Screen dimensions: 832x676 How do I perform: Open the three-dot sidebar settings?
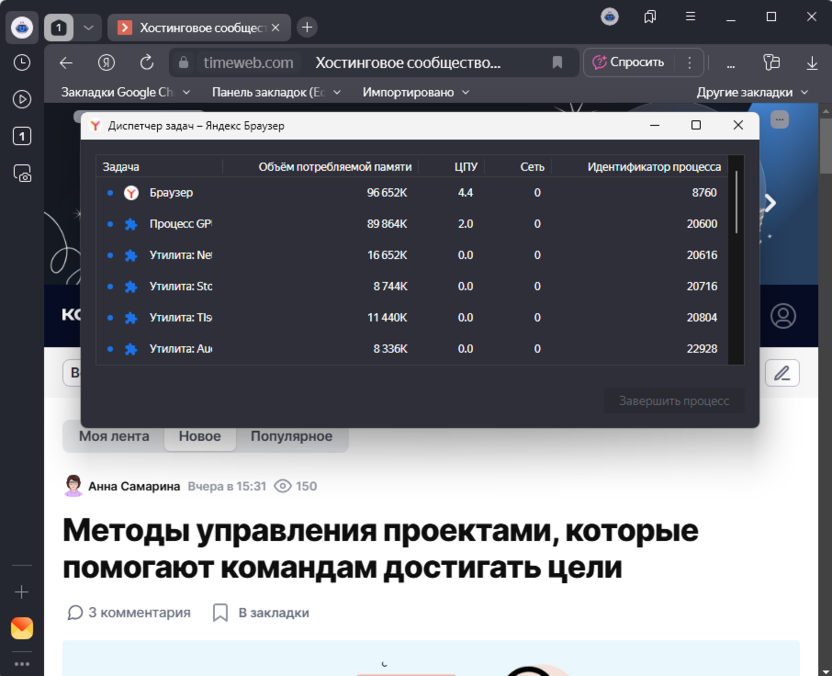pos(22,664)
